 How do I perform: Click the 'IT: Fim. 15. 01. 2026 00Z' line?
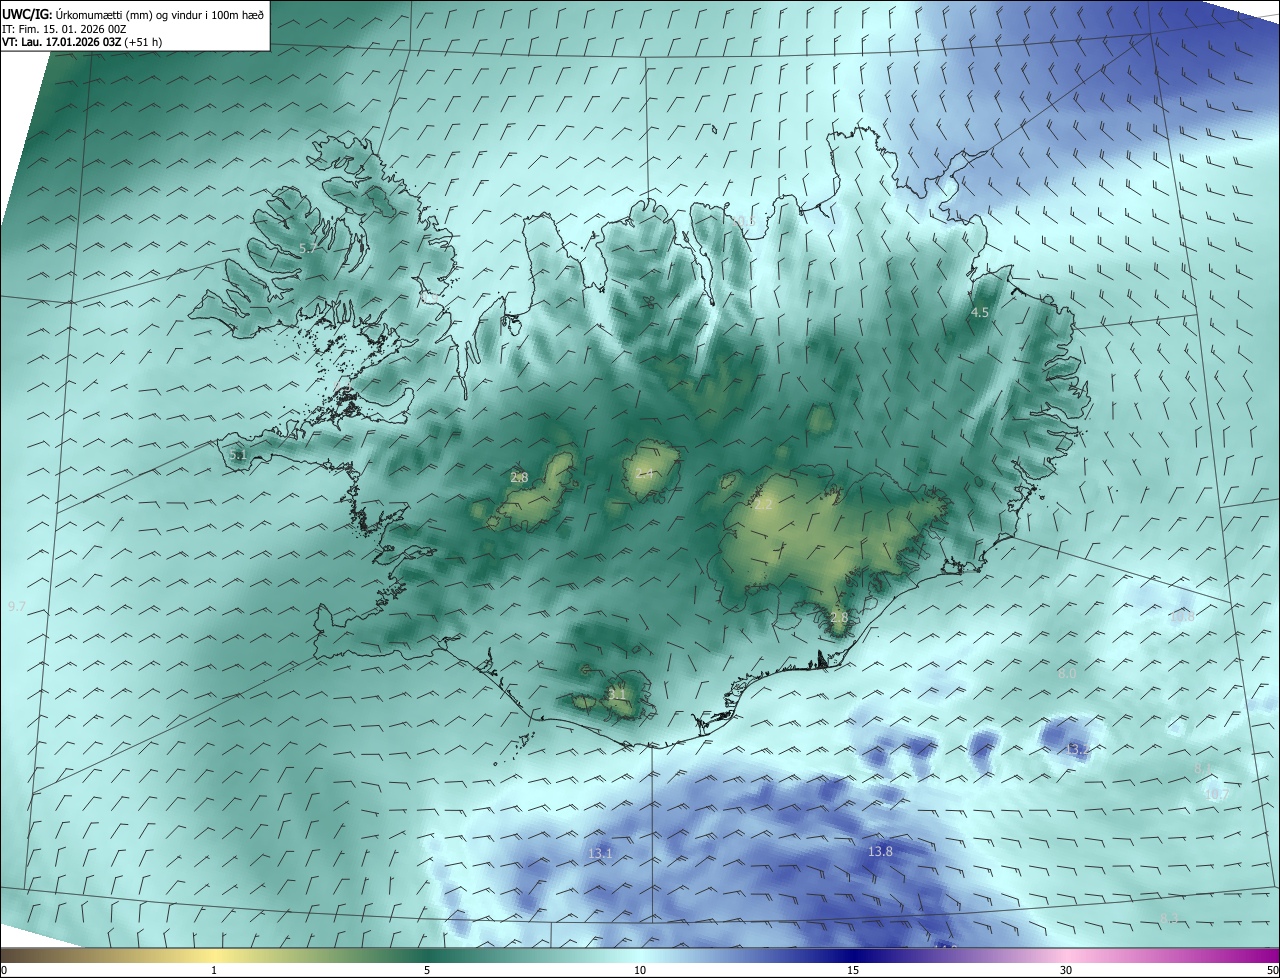(64, 29)
